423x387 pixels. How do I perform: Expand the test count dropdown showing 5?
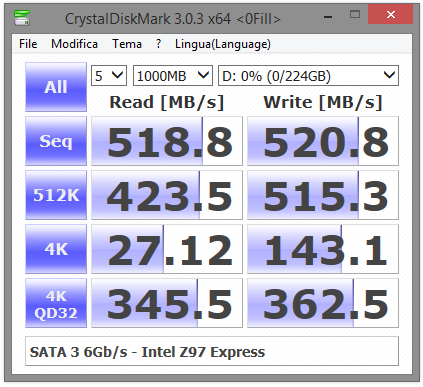click(109, 76)
